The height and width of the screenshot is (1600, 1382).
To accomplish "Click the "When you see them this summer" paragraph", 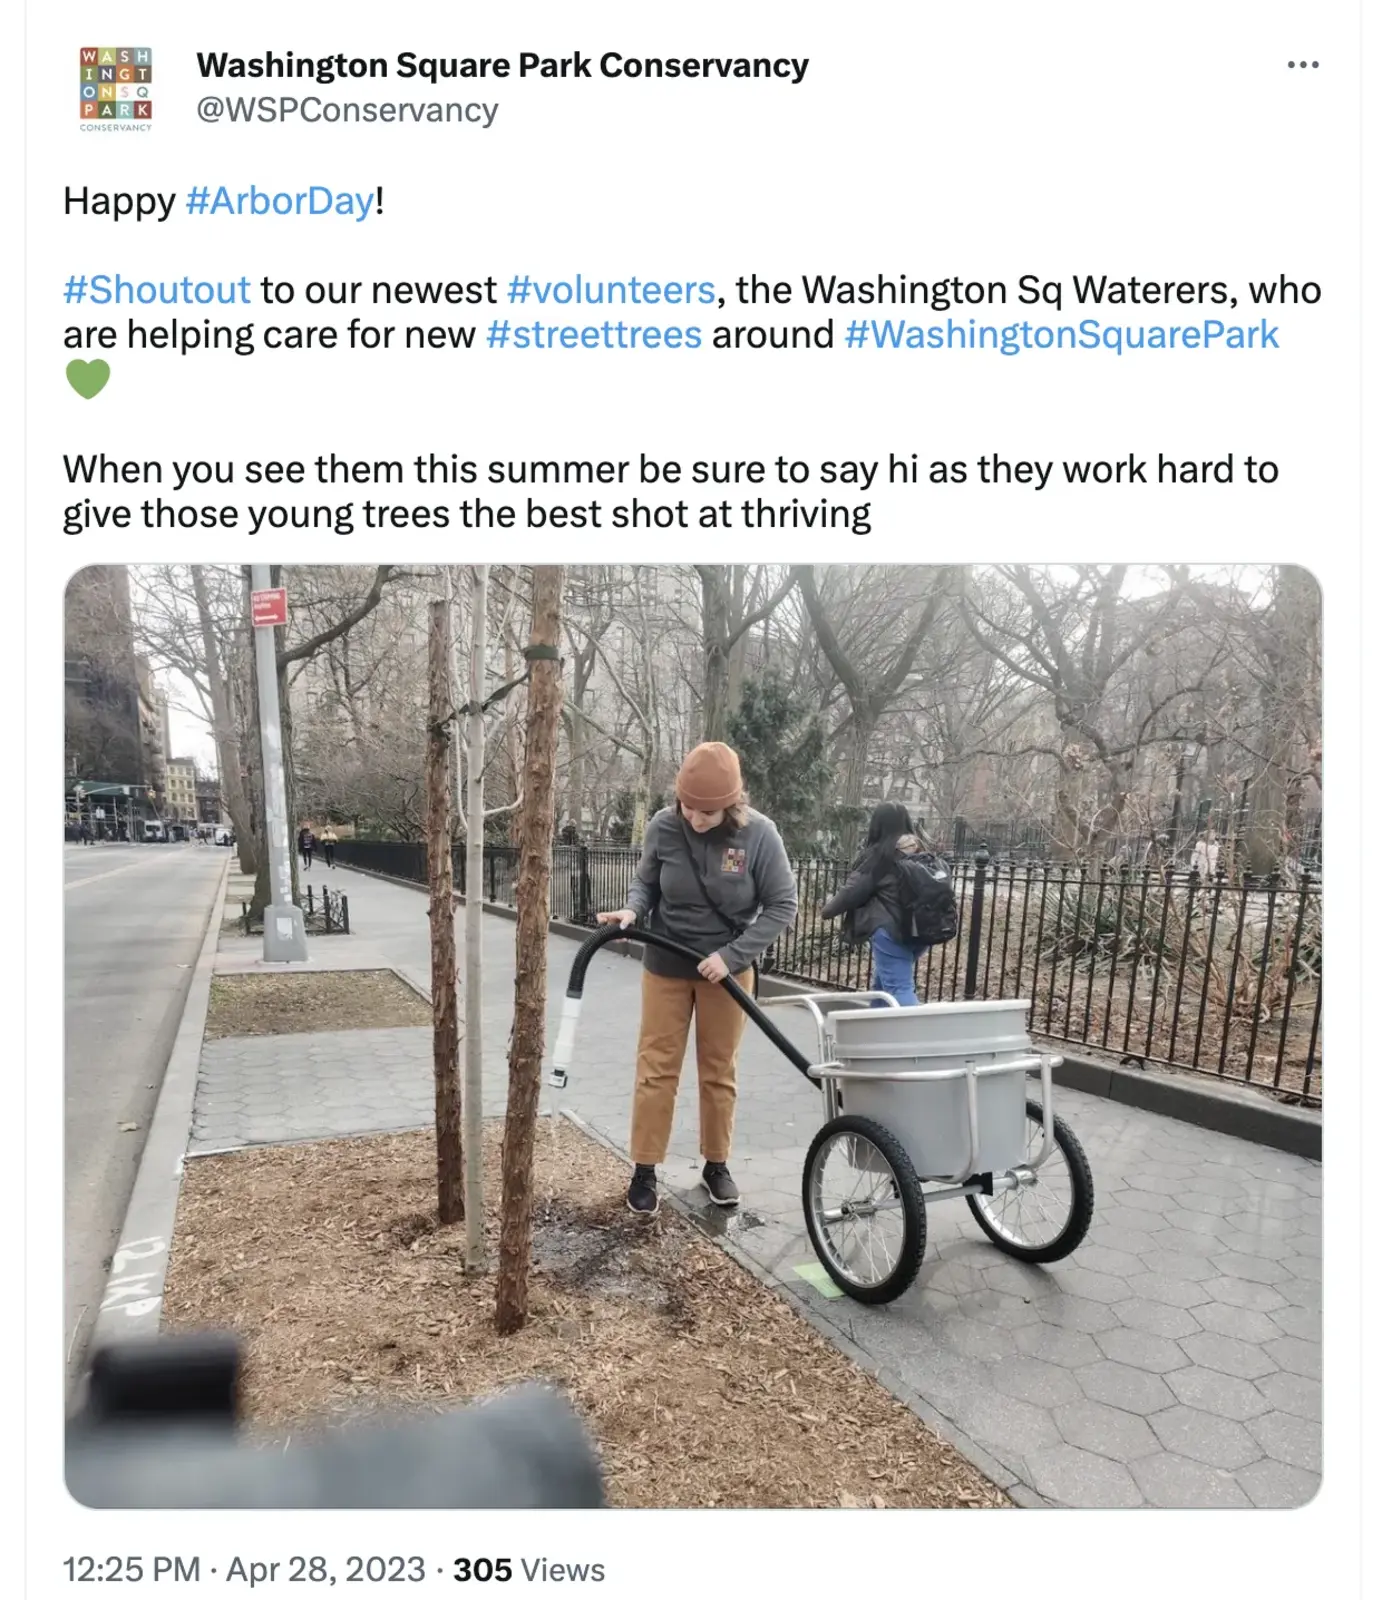I will coord(670,491).
